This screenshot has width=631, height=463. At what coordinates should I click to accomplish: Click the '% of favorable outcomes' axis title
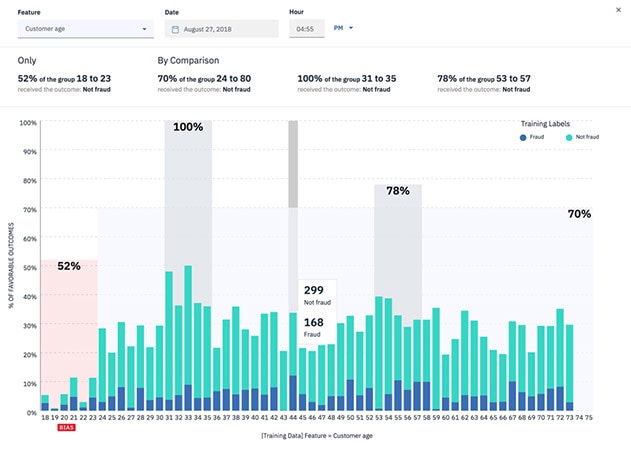pos(11,265)
